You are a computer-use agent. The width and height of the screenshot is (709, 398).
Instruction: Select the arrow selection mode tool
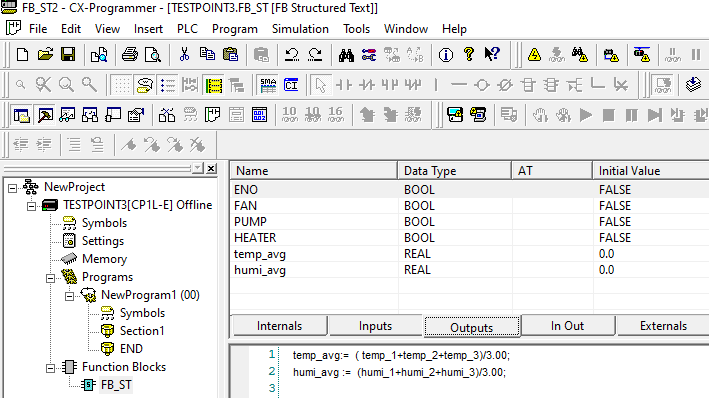[x=321, y=85]
